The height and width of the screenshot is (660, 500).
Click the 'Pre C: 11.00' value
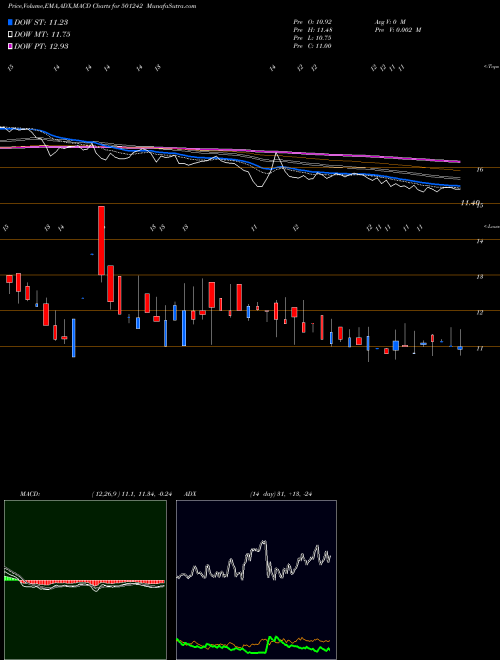coord(312,46)
